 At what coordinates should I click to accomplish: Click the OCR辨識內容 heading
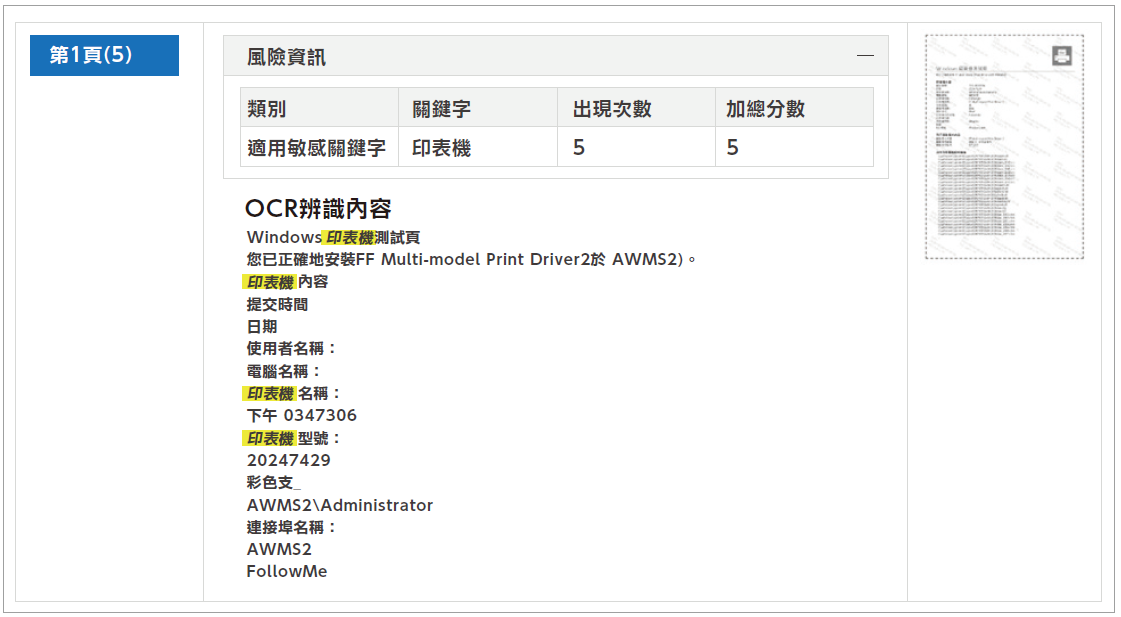(318, 209)
